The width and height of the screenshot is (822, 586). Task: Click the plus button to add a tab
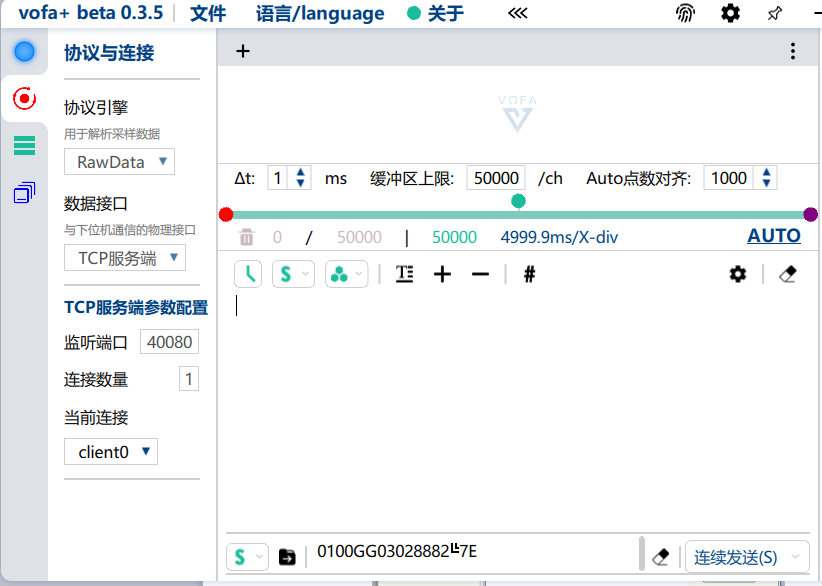tap(243, 52)
